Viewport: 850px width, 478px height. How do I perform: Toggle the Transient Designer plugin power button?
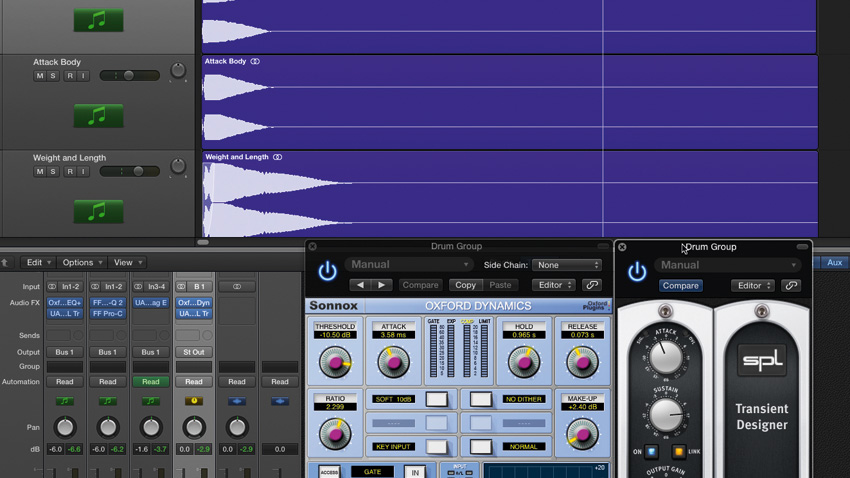point(637,272)
